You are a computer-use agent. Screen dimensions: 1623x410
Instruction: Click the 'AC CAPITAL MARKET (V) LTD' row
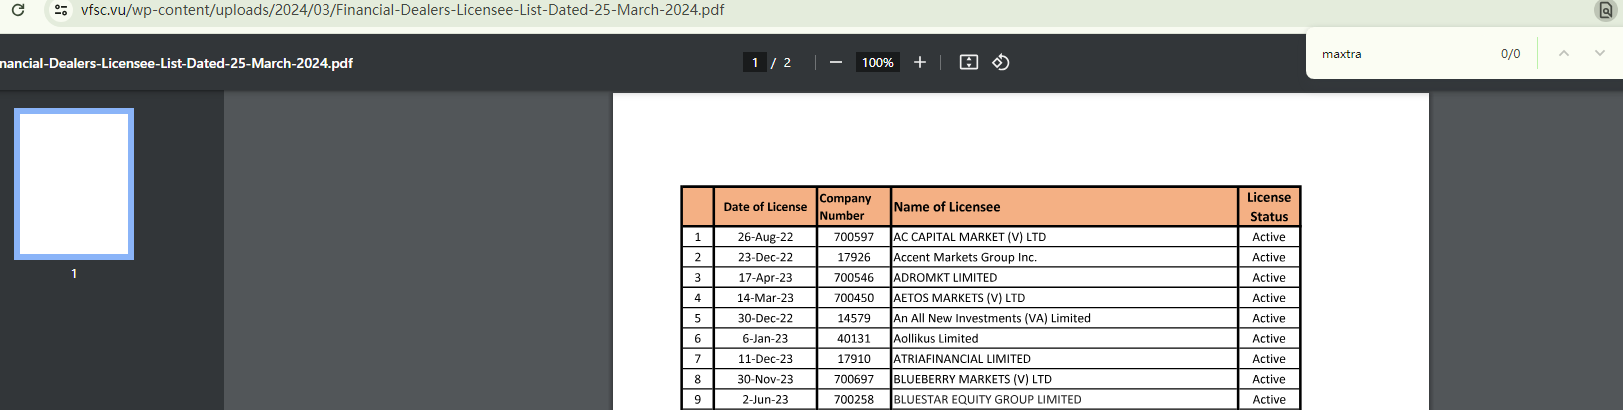969,237
